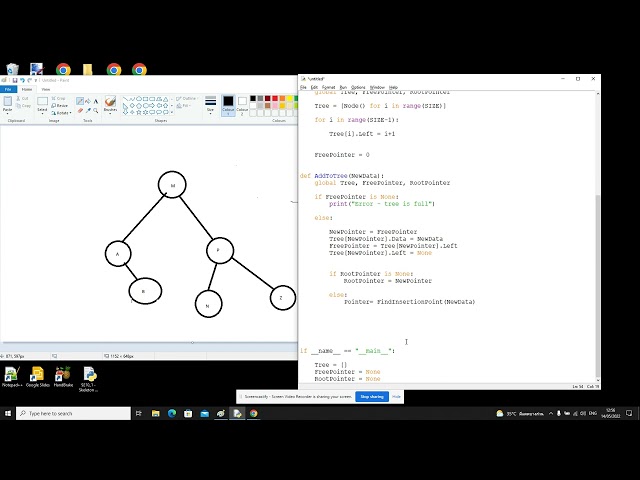Pick the black colour swatch
The height and width of the screenshot is (480, 640).
(x=253, y=98)
